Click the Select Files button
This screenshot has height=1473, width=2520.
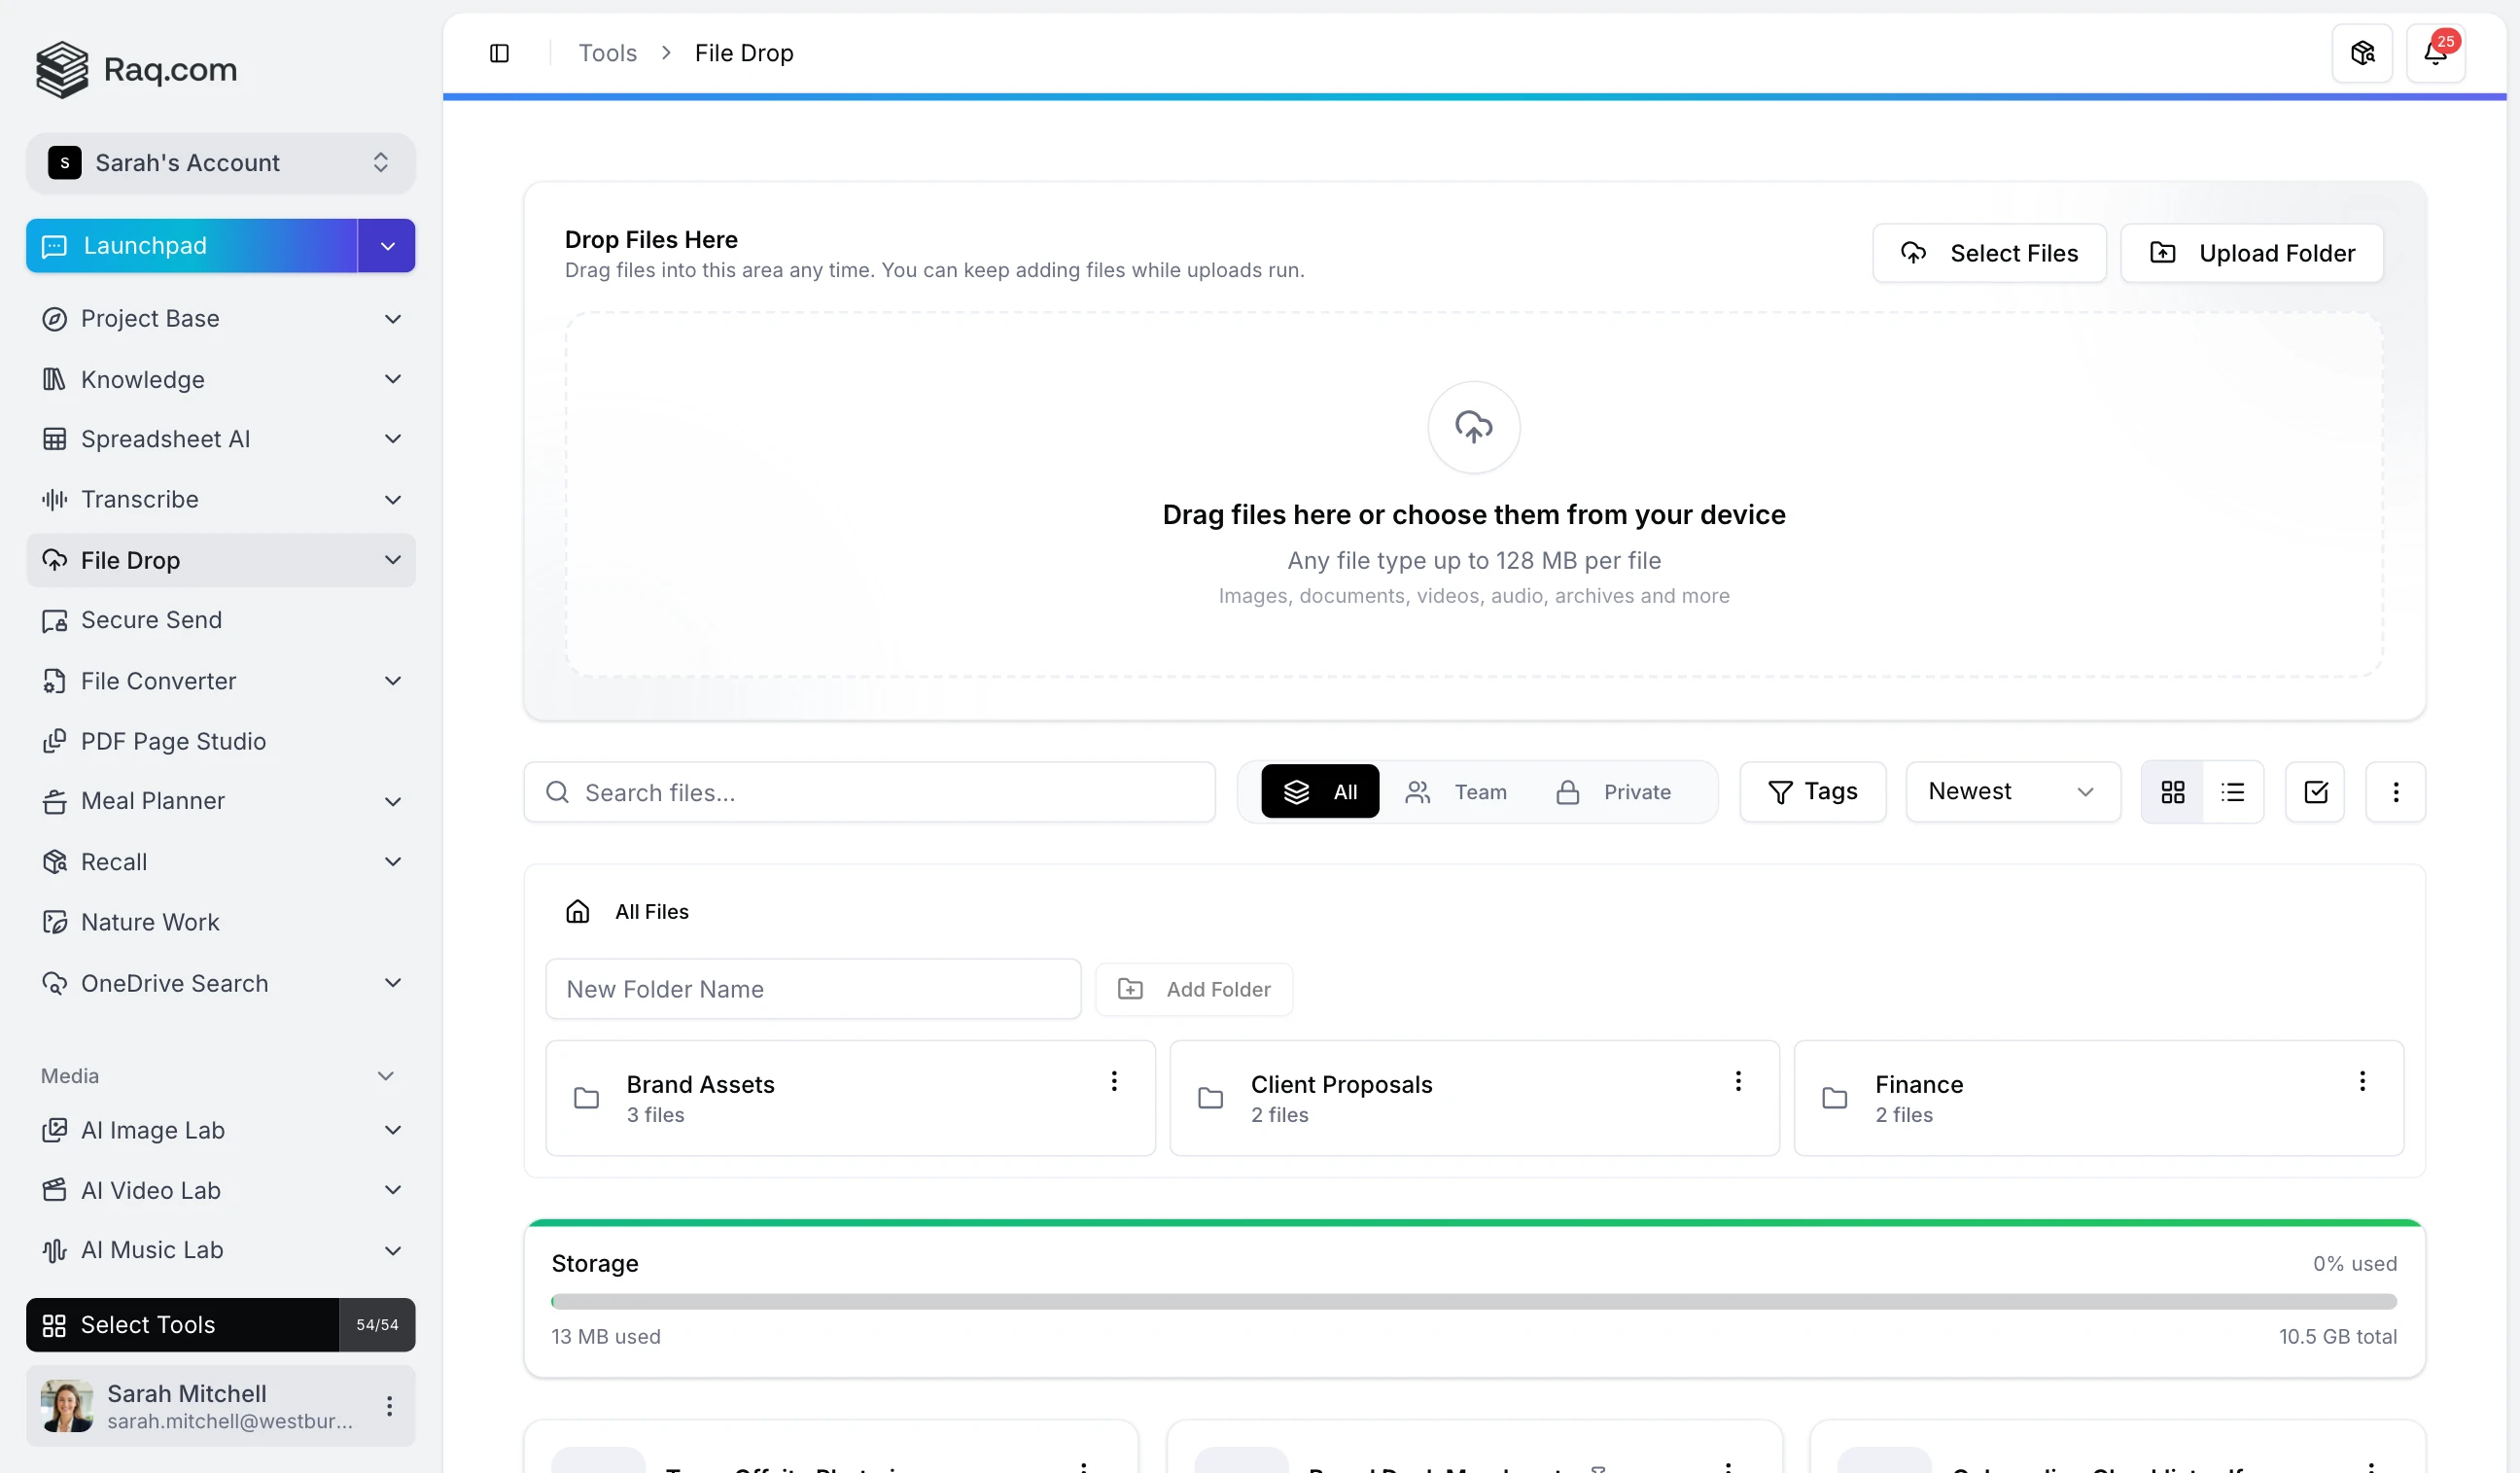pos(1989,253)
